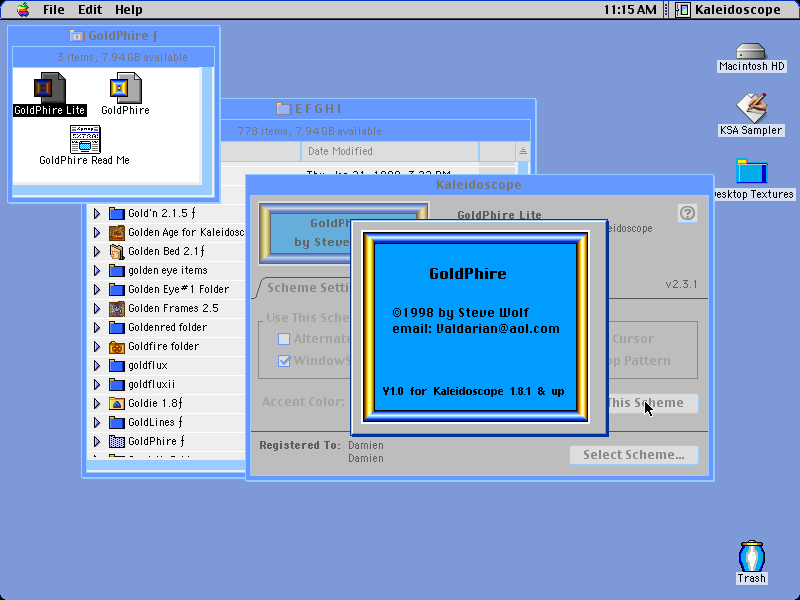Open the Help menu

pyautogui.click(x=129, y=10)
